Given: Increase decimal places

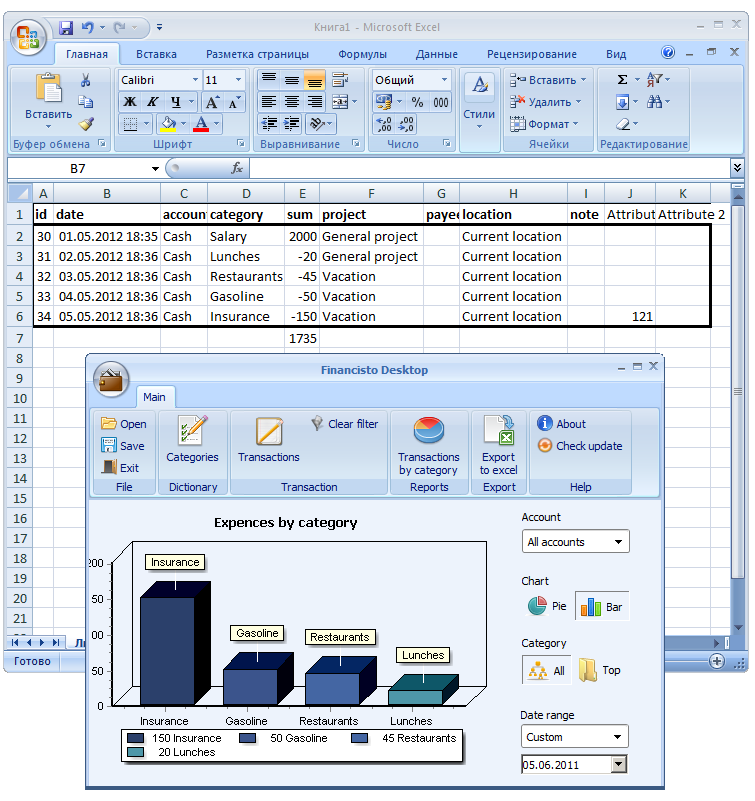Looking at the screenshot, I should [384, 124].
